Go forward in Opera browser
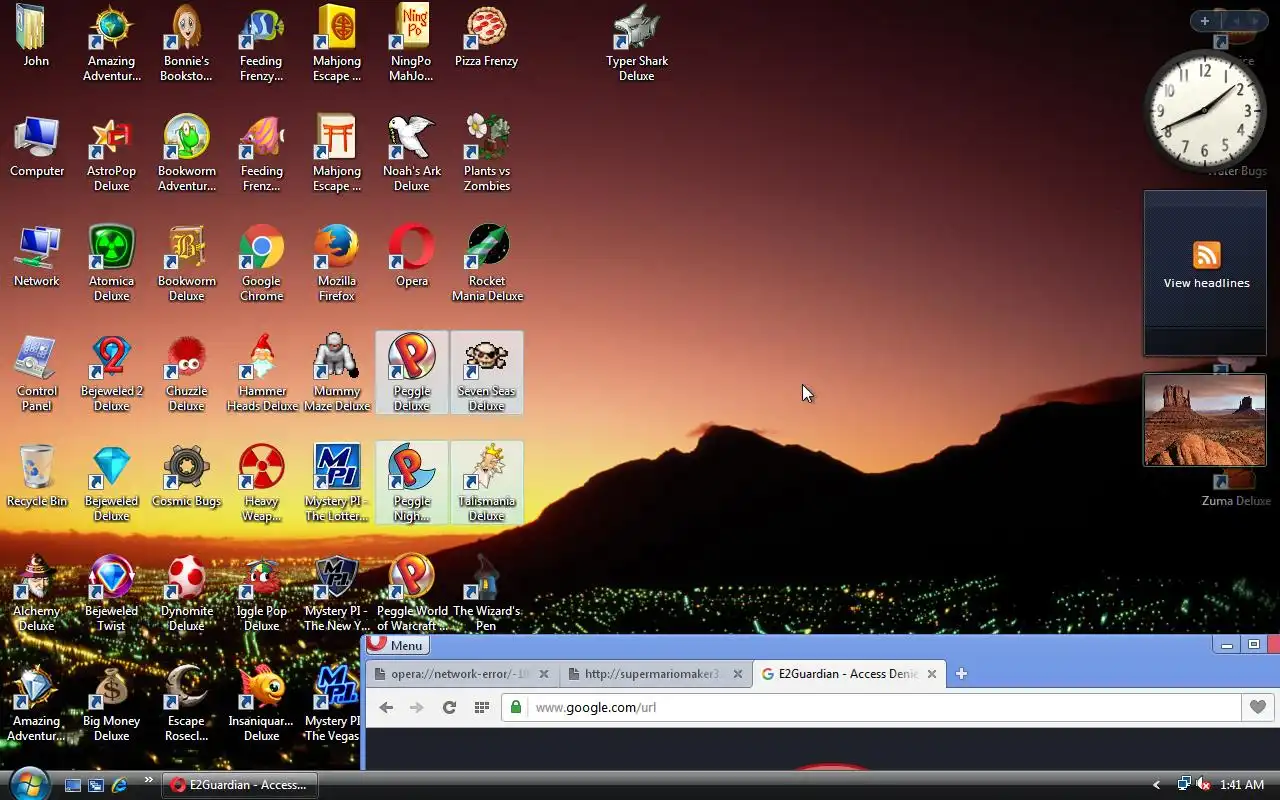 pos(417,707)
